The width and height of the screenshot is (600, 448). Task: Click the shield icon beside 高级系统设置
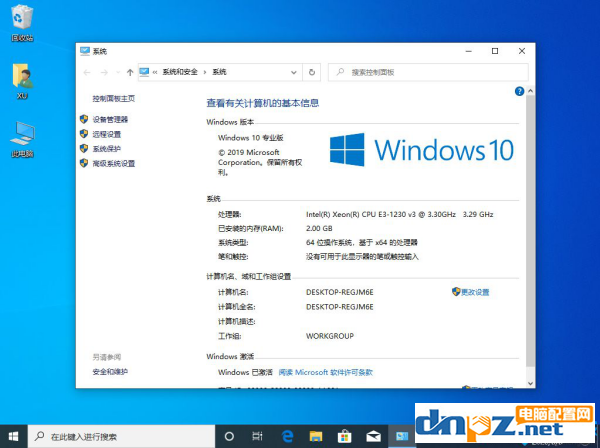pos(84,163)
